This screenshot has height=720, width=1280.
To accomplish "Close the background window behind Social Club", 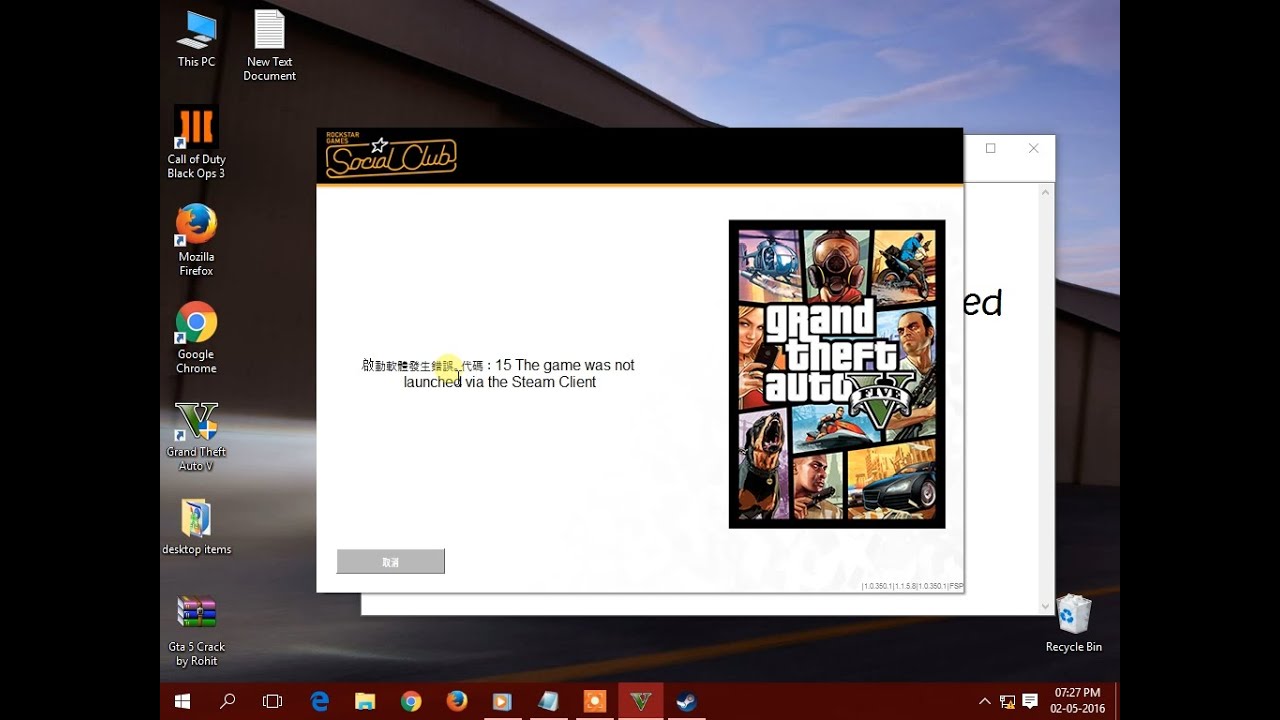I will tap(1033, 148).
